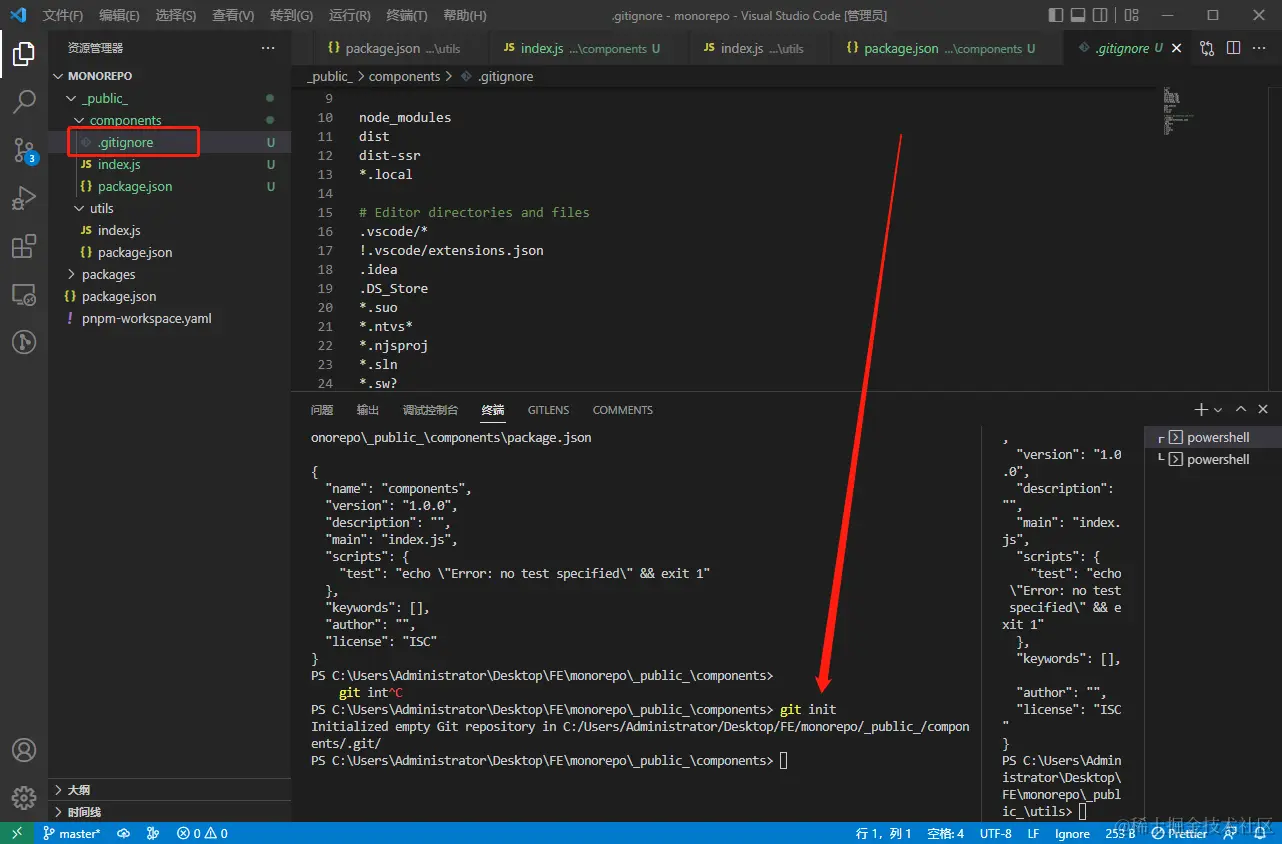Open the Search view in activity bar
1282x844 pixels.
tap(24, 101)
